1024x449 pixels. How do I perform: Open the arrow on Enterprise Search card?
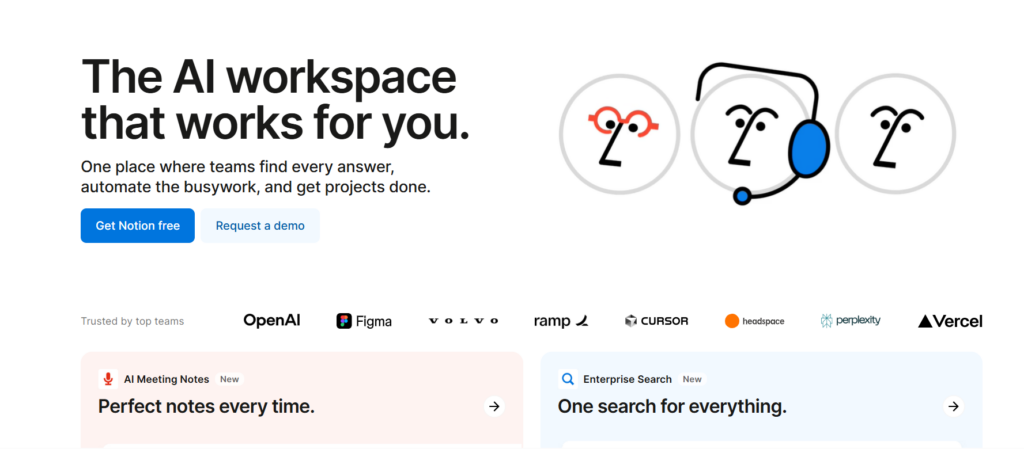(x=953, y=406)
